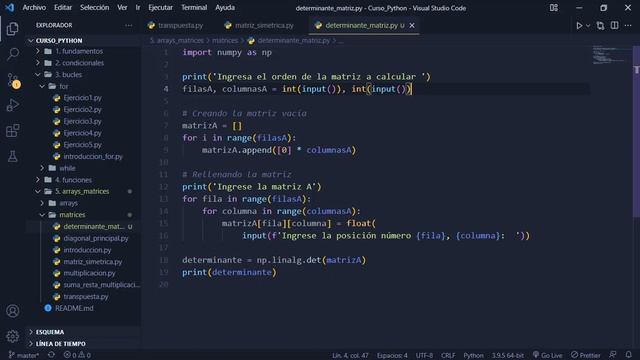Change indentation via Espacios: 4
The height and width of the screenshot is (360, 640).
(x=392, y=355)
